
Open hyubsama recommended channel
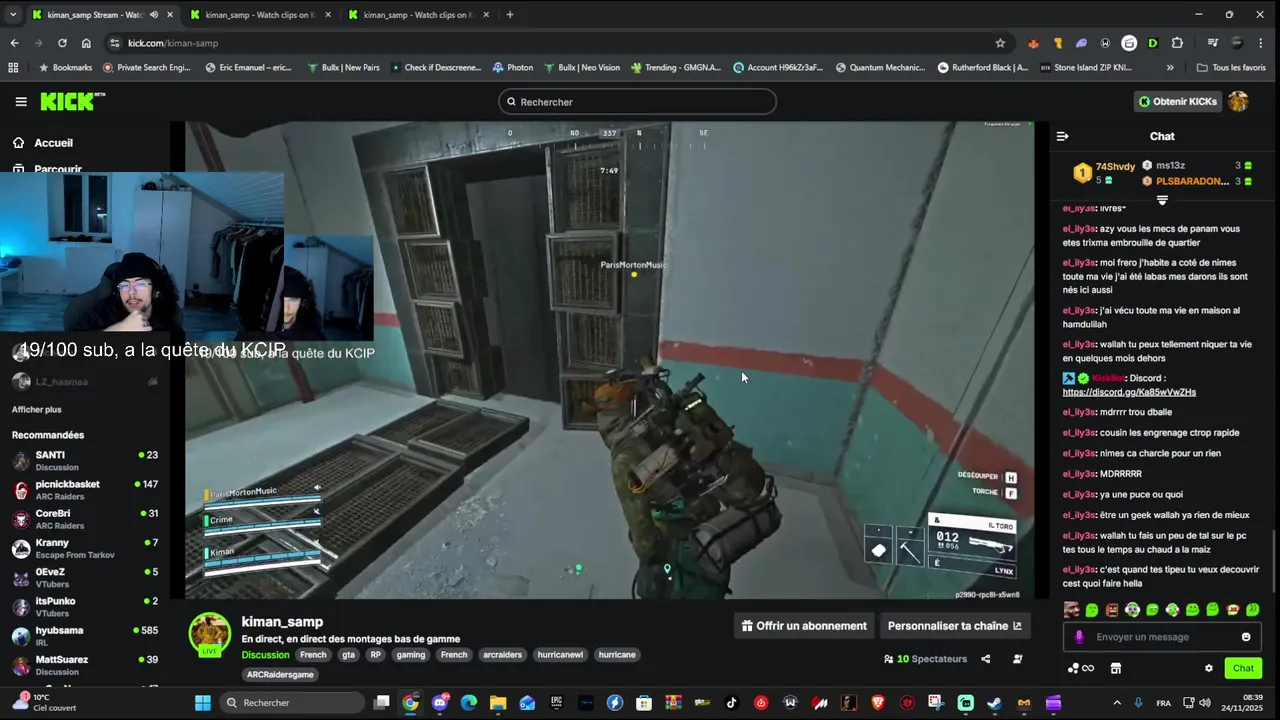pyautogui.click(x=84, y=636)
